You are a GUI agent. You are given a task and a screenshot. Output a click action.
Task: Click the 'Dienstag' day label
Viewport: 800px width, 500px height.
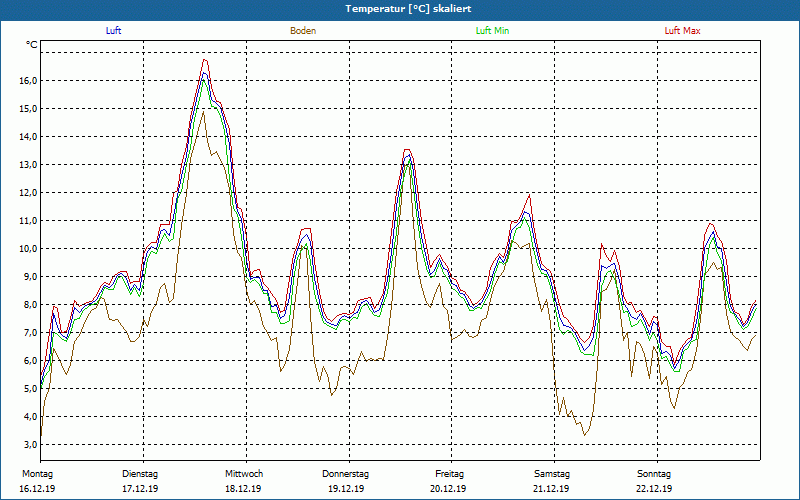point(140,474)
